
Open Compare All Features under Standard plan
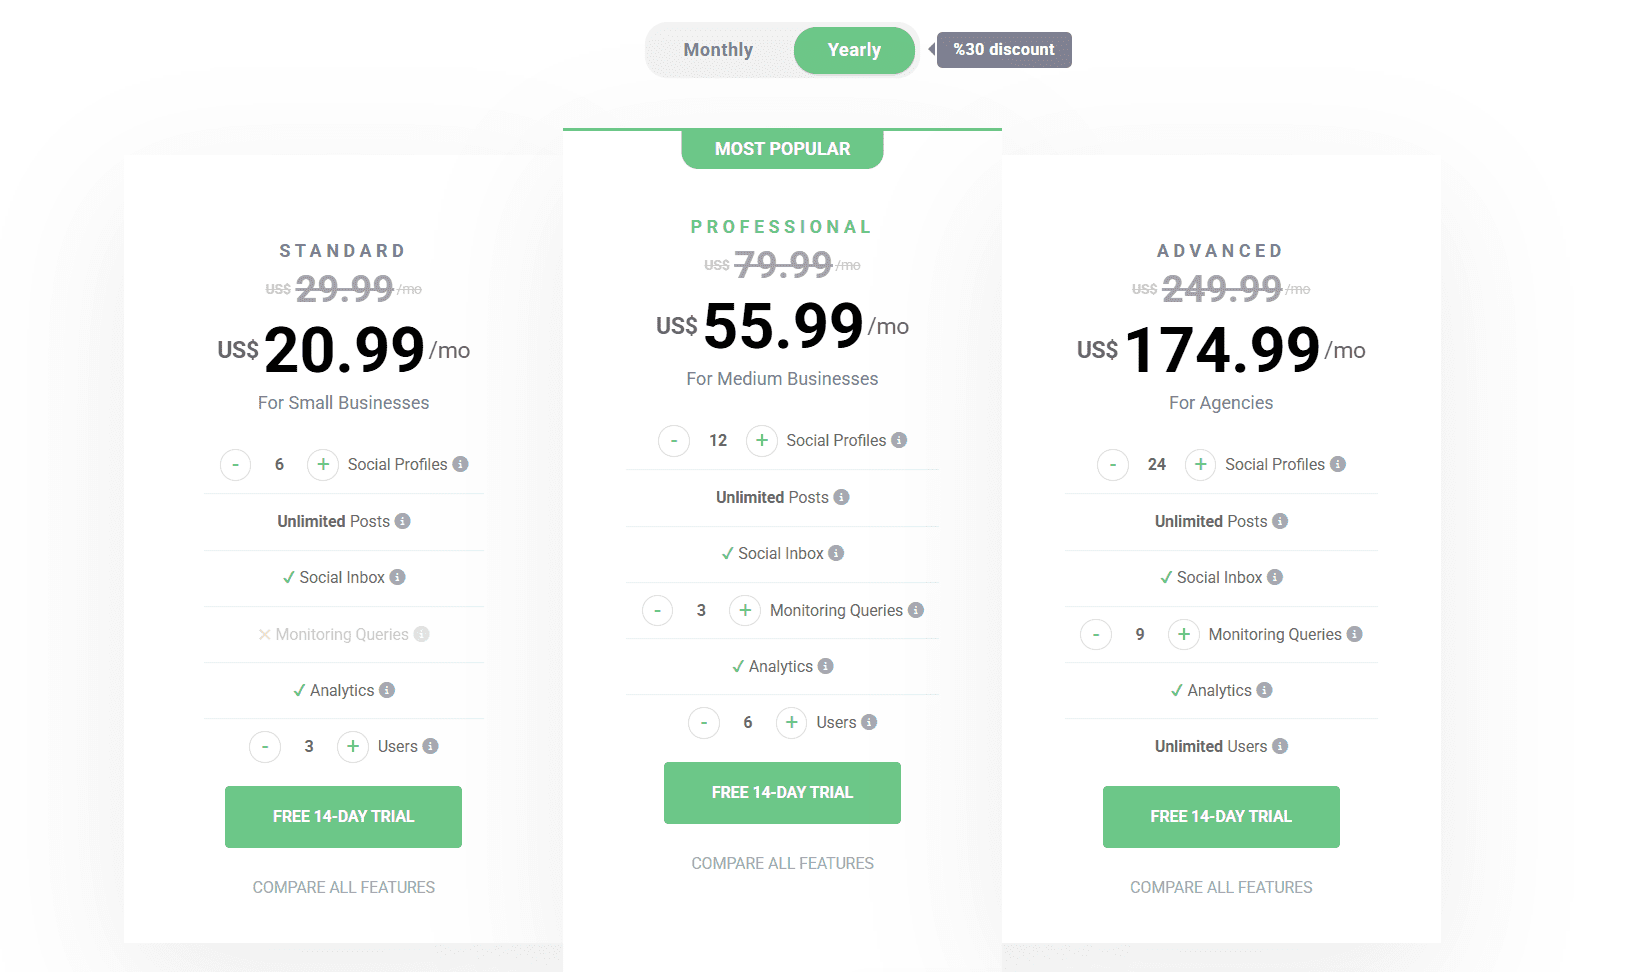343,886
